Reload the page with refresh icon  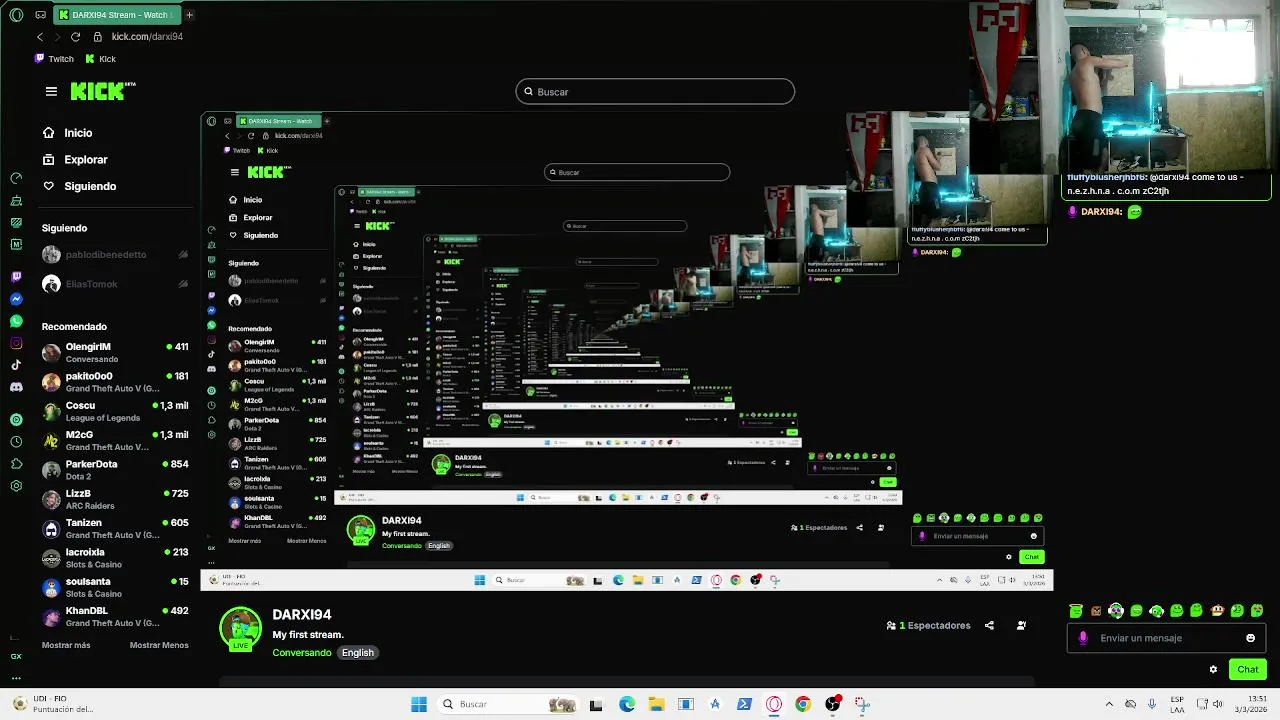tap(75, 37)
